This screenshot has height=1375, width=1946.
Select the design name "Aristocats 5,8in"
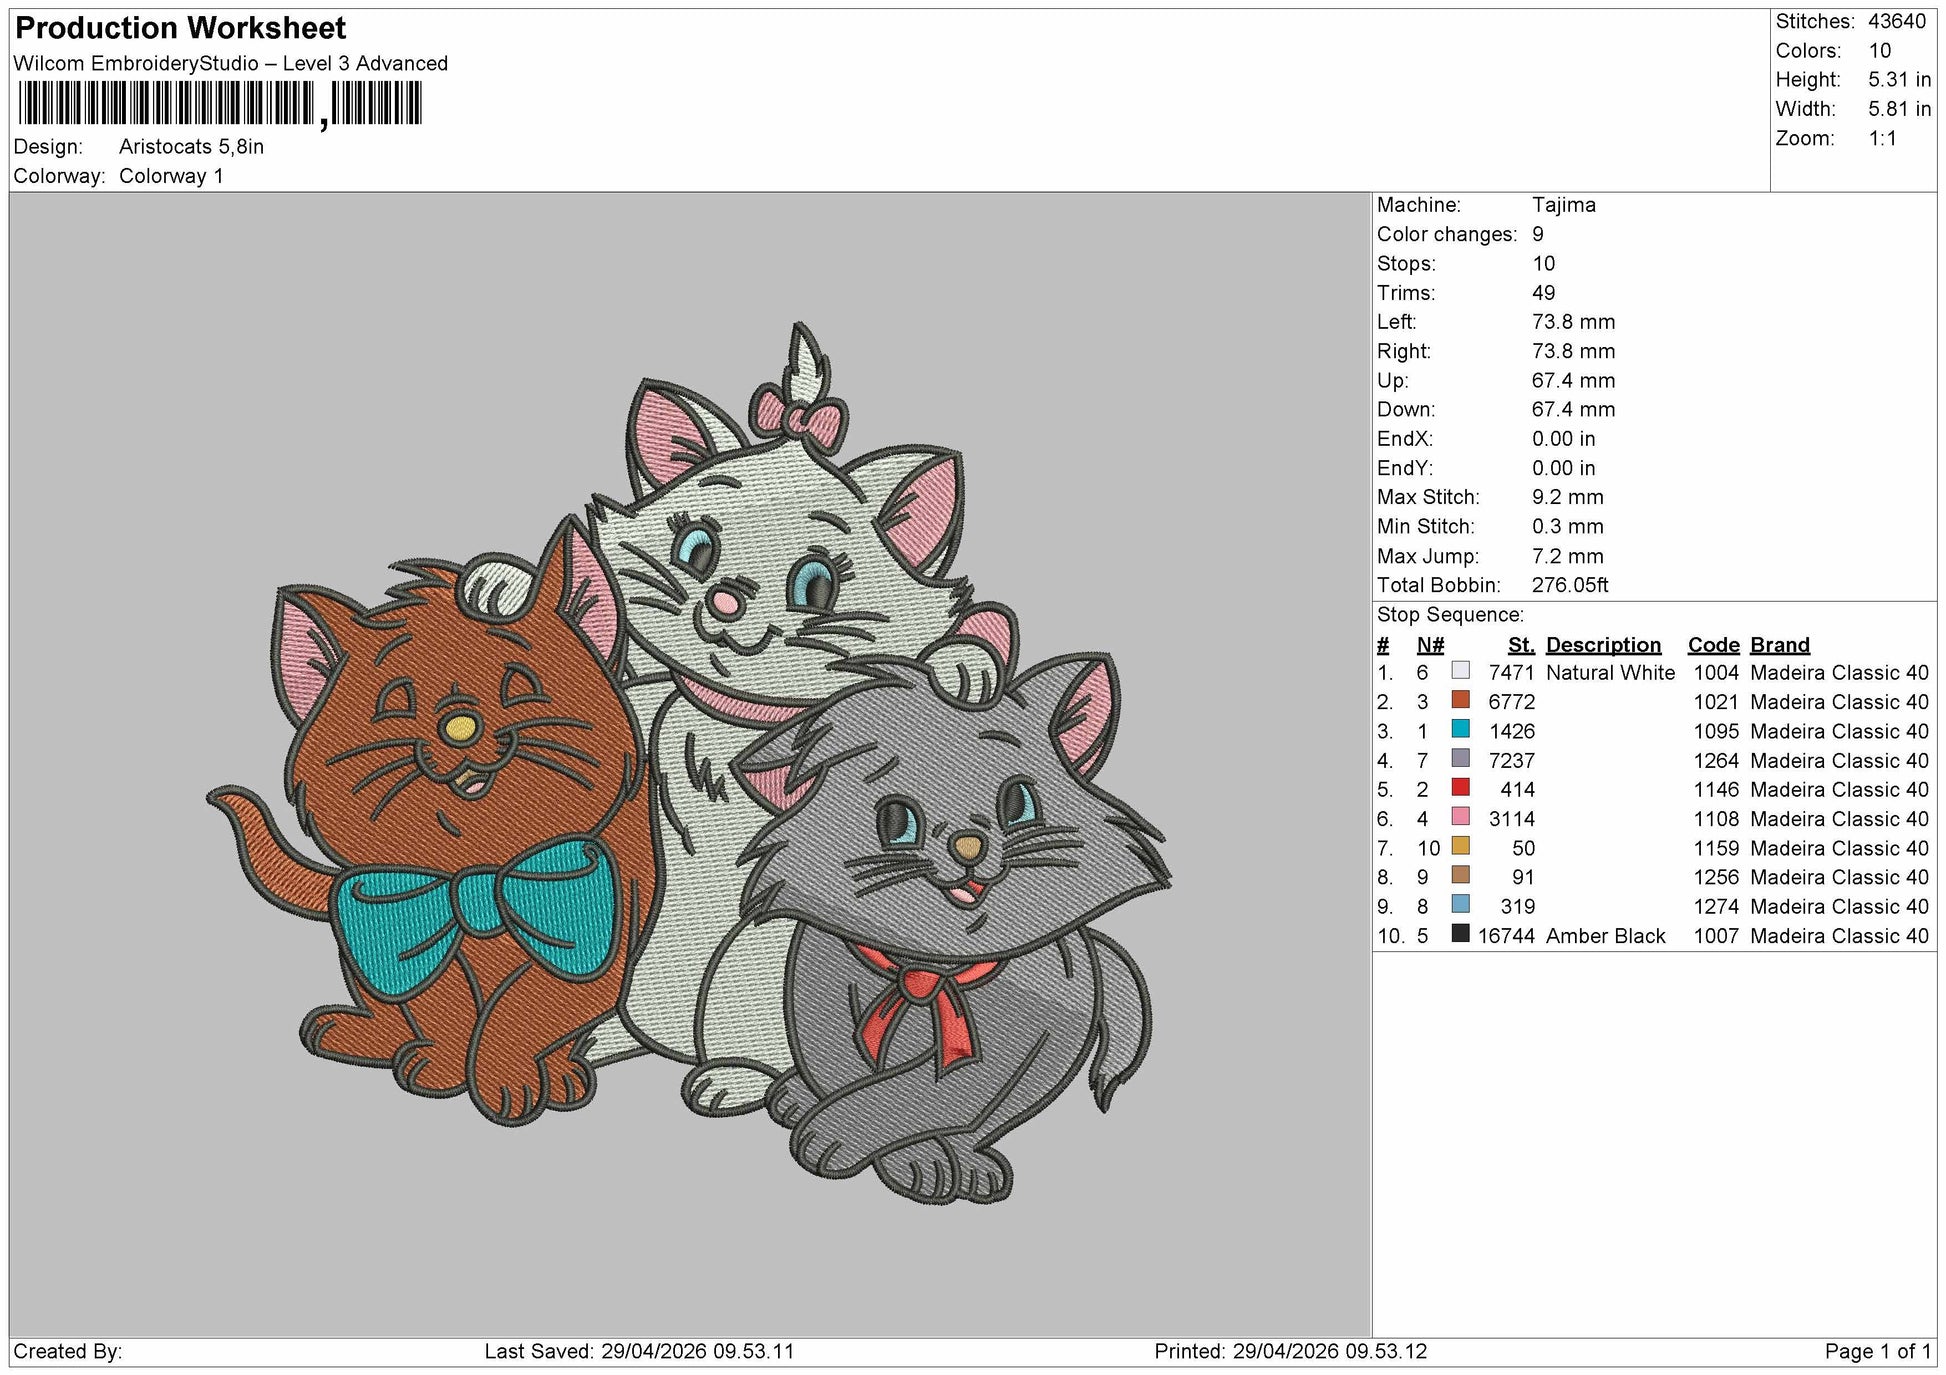point(192,146)
